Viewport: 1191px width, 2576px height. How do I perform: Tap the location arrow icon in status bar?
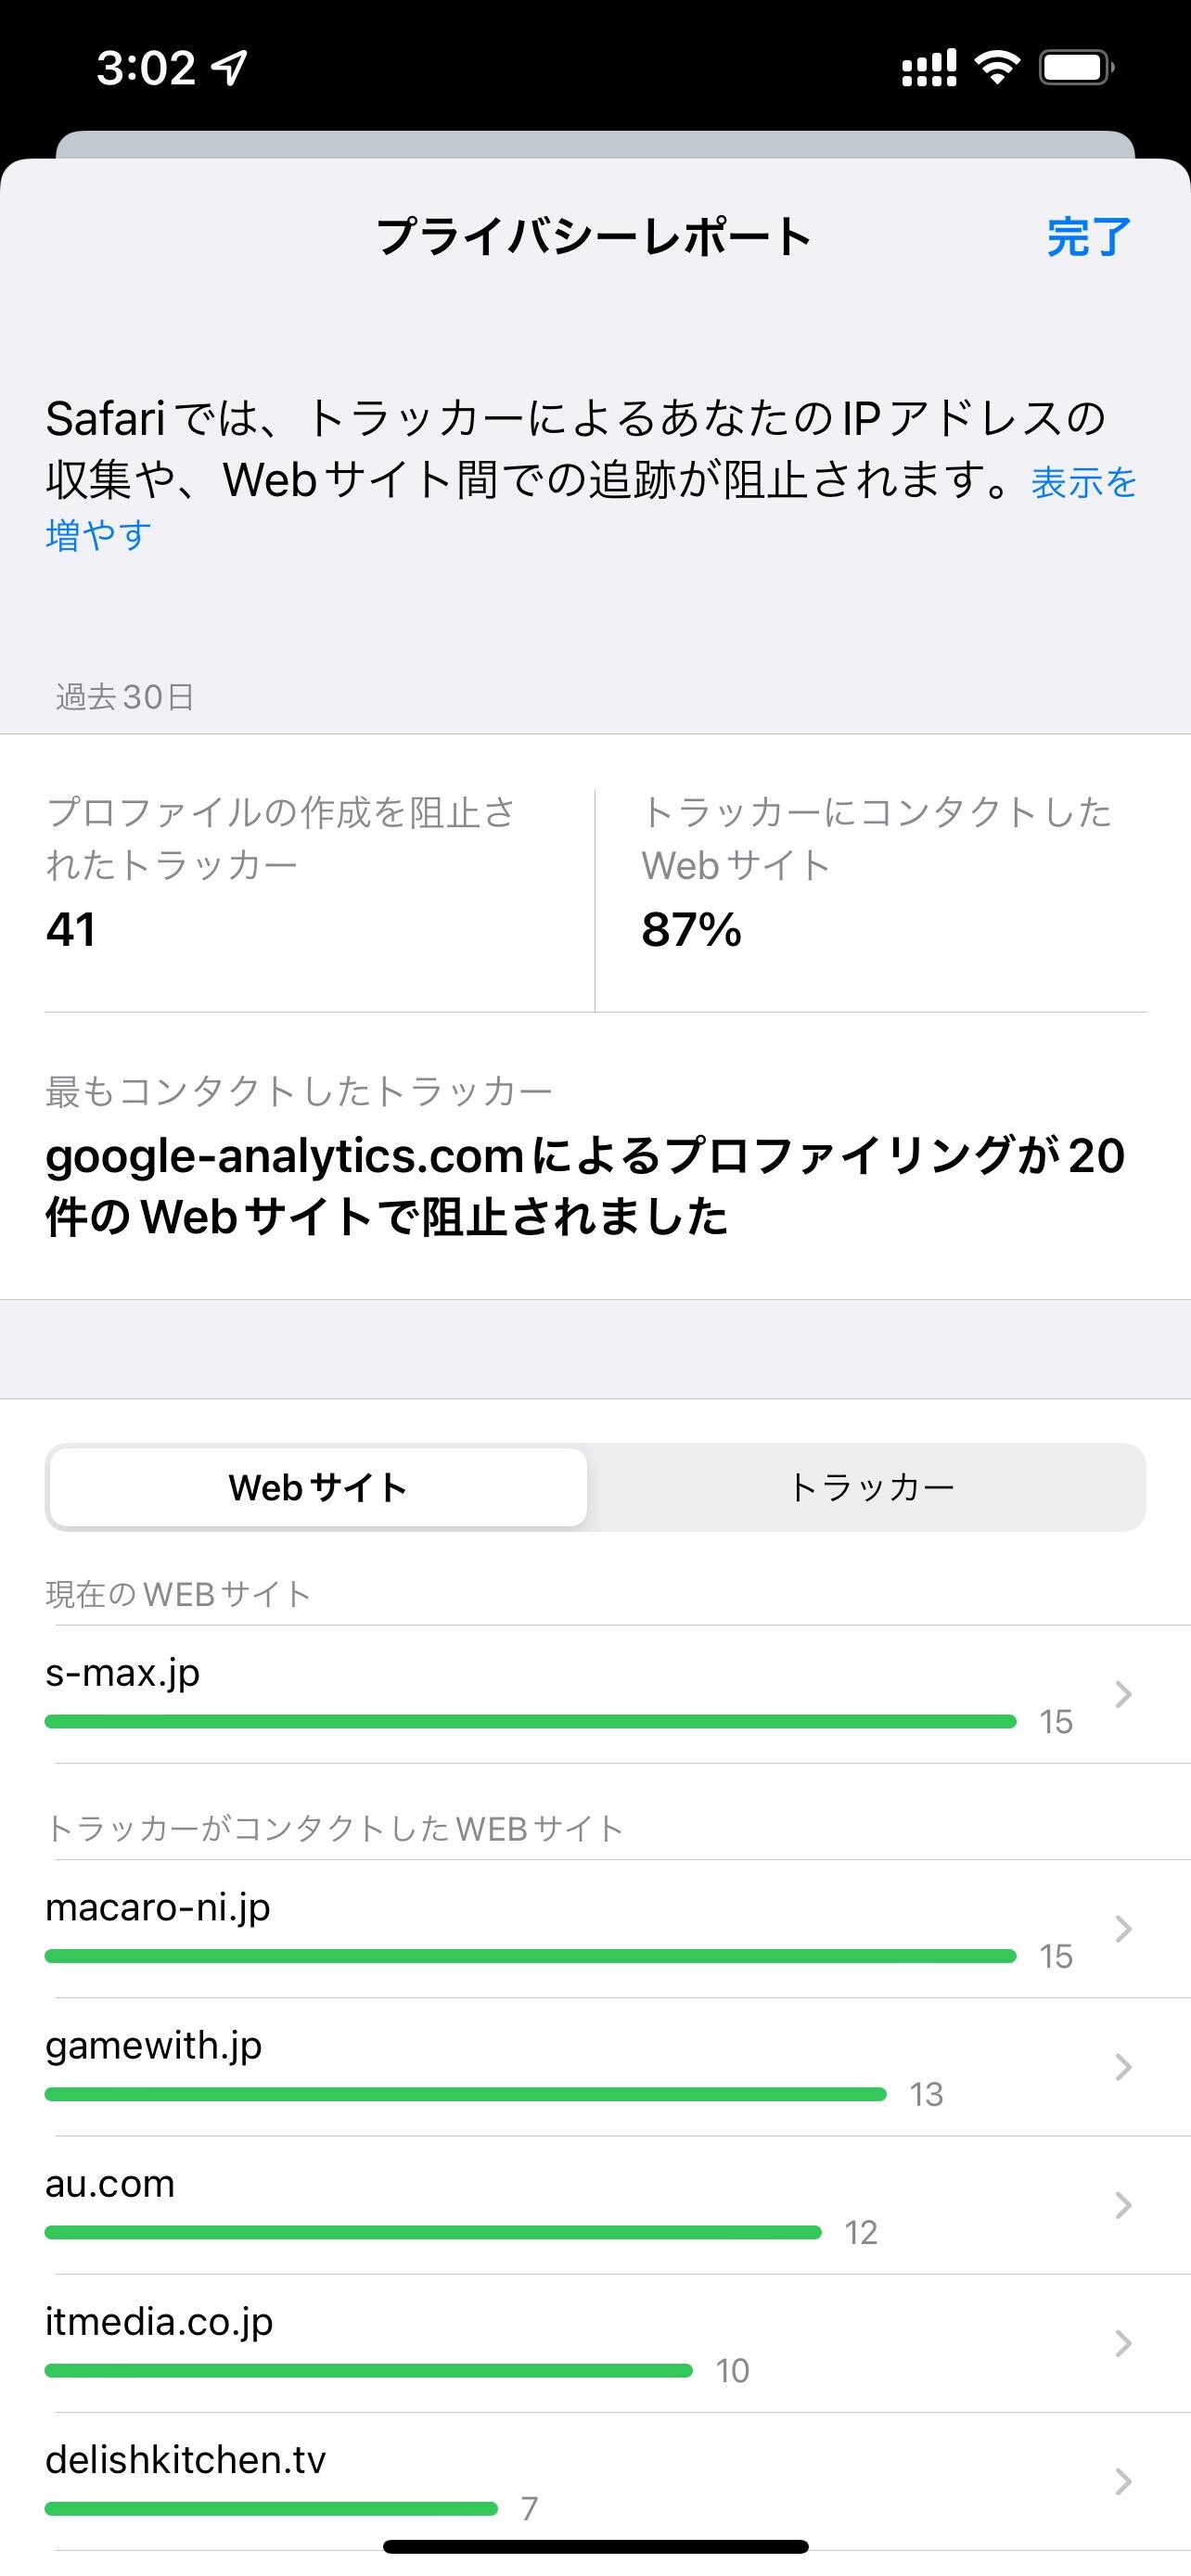[231, 67]
